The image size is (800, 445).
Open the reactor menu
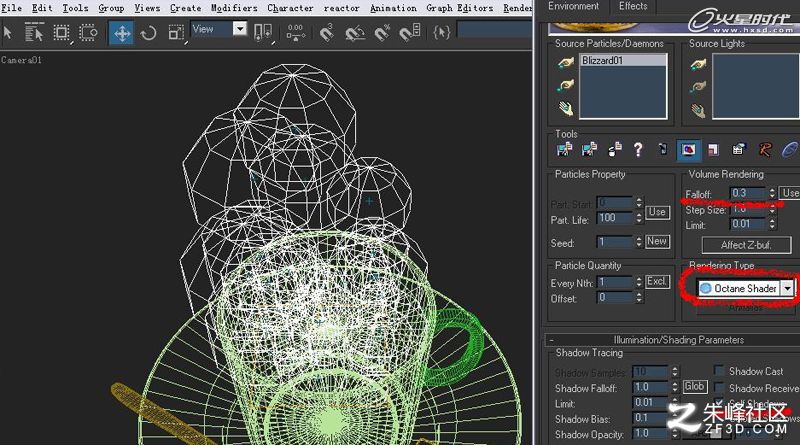coord(341,8)
